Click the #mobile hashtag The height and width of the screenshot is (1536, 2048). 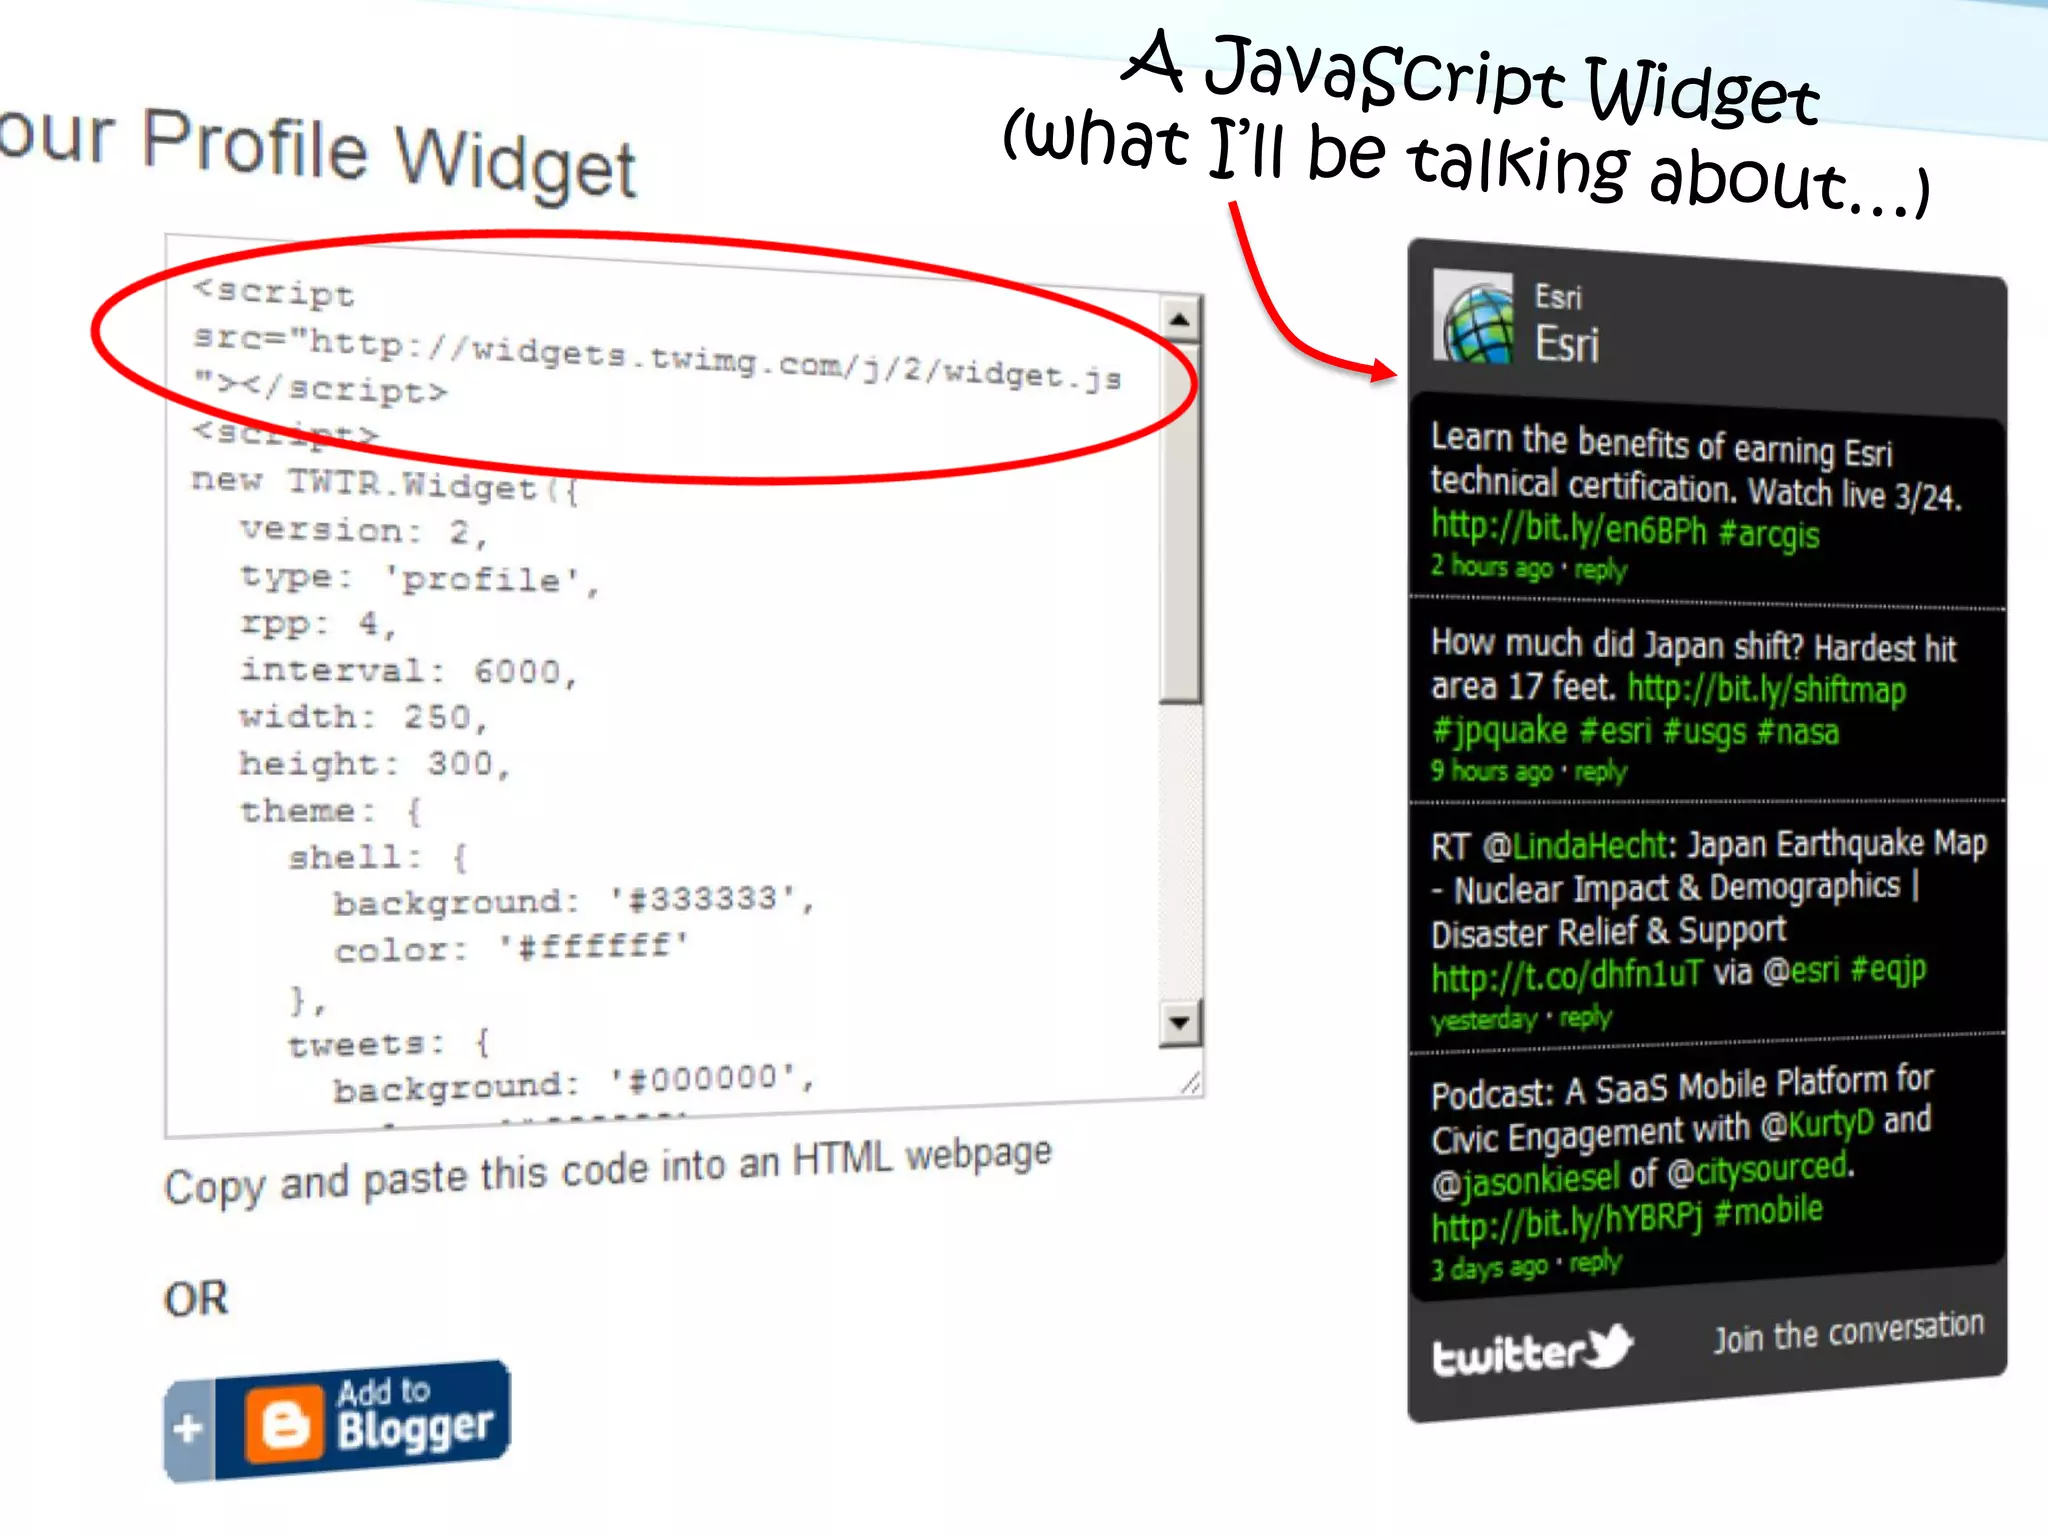tap(1769, 1211)
